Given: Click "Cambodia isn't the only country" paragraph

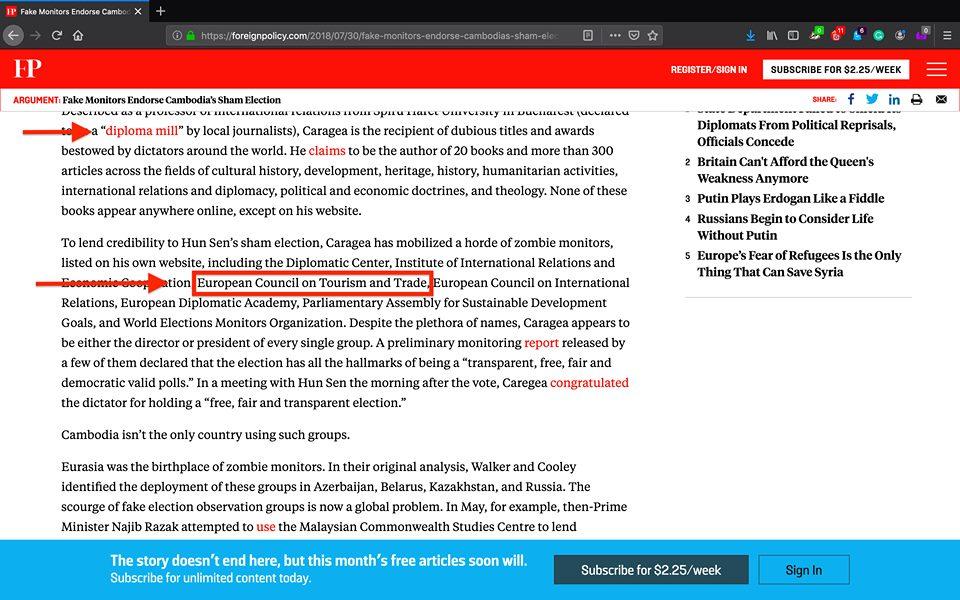Looking at the screenshot, I should coord(205,435).
